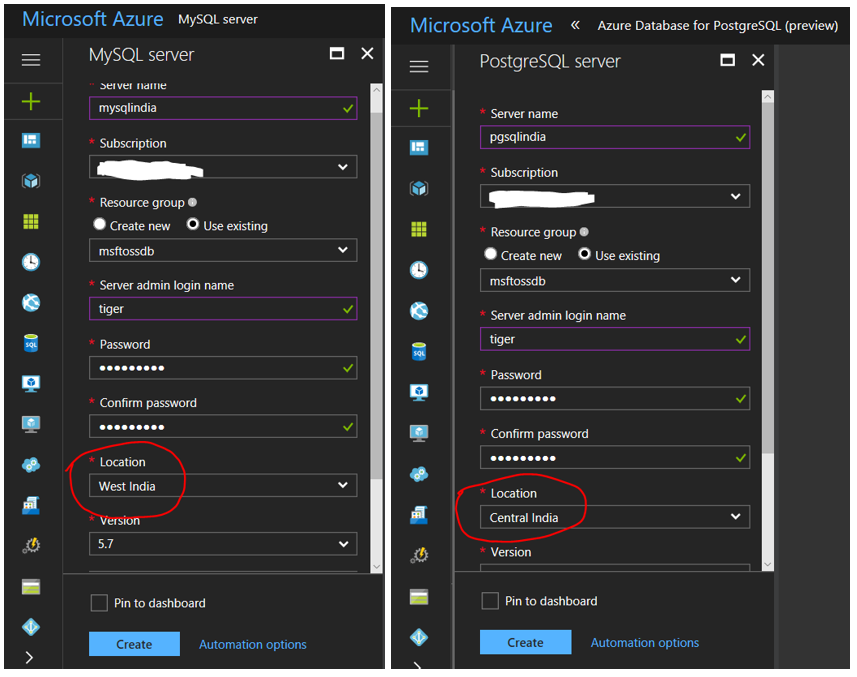Image resolution: width=857 pixels, height=677 pixels.
Task: Open Automation options link on PostgreSQL blade
Action: coord(644,643)
